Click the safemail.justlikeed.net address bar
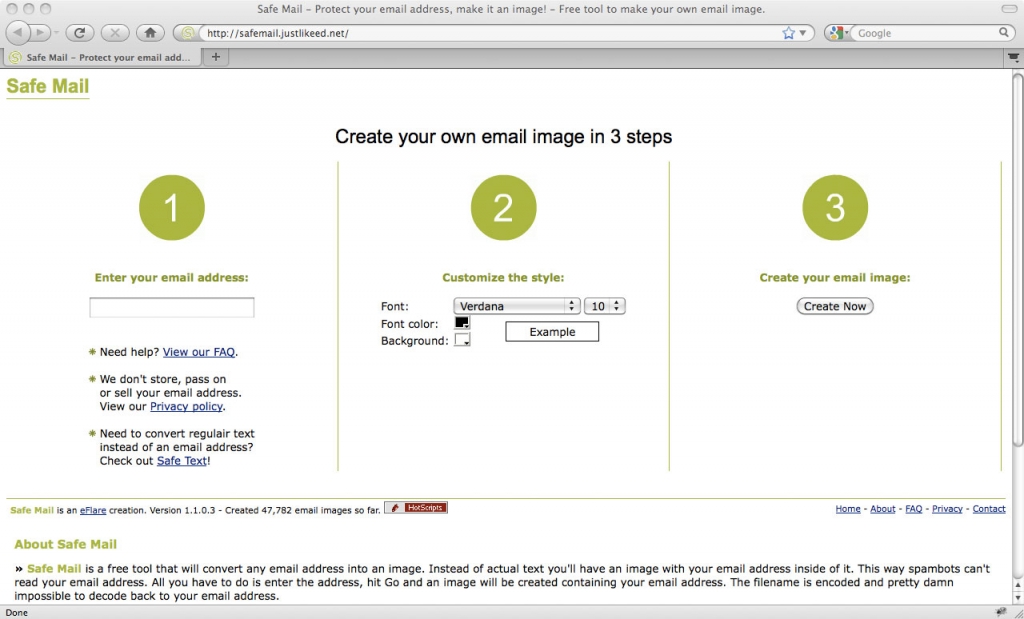This screenshot has height=619, width=1024. coord(491,33)
